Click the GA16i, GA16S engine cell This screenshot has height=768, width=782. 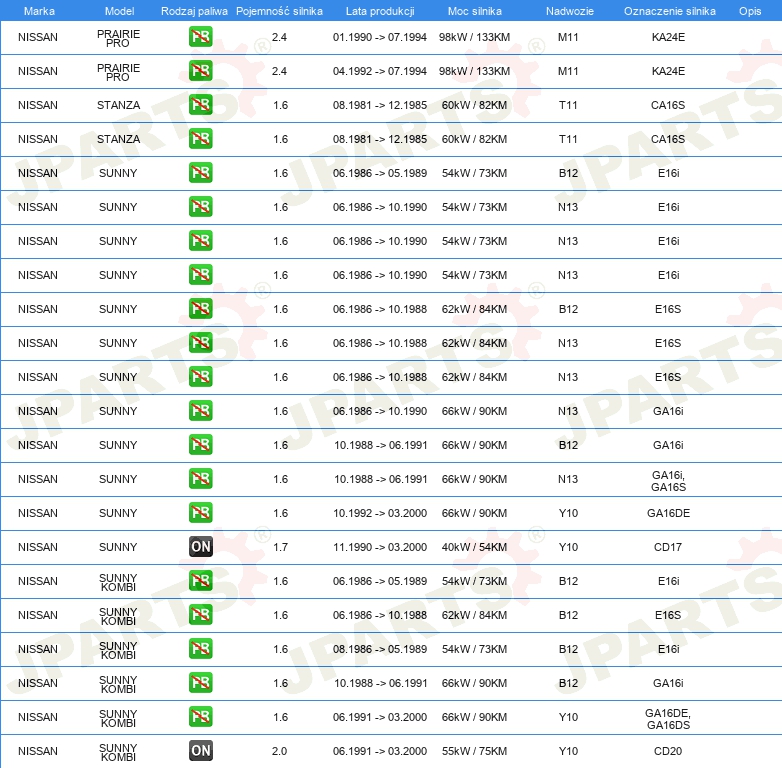click(668, 481)
